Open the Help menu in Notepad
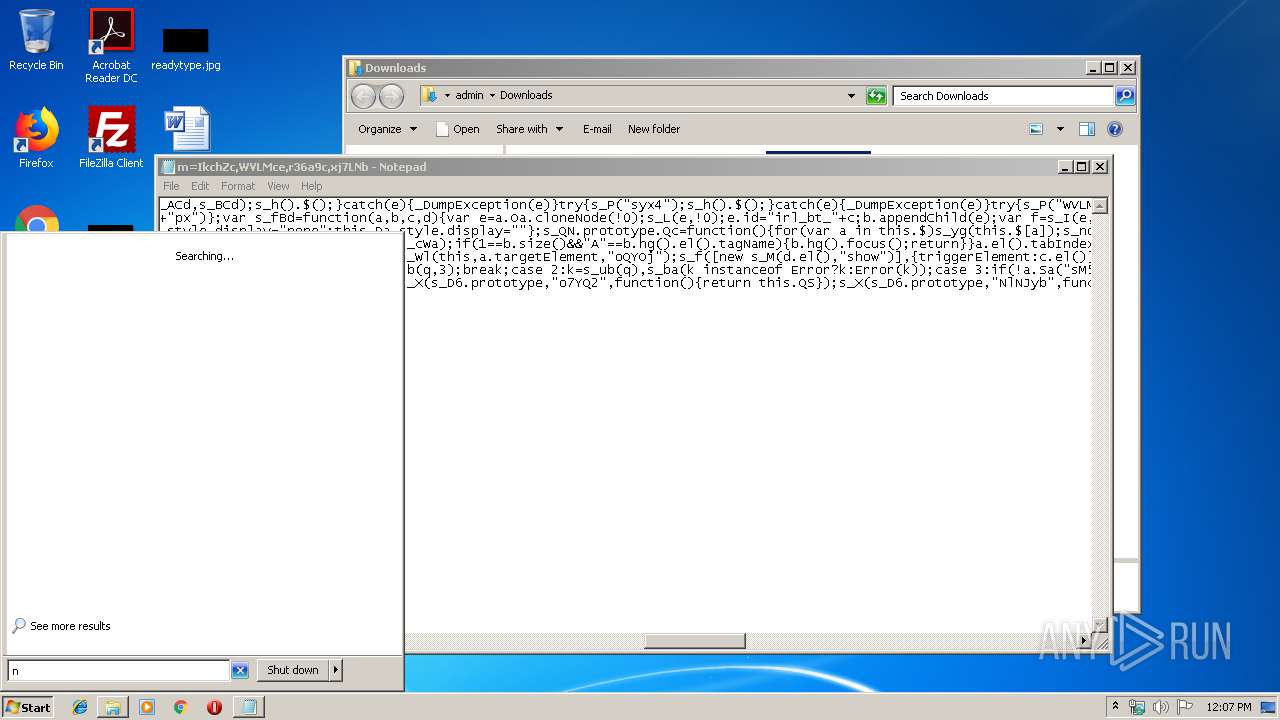 tap(312, 186)
